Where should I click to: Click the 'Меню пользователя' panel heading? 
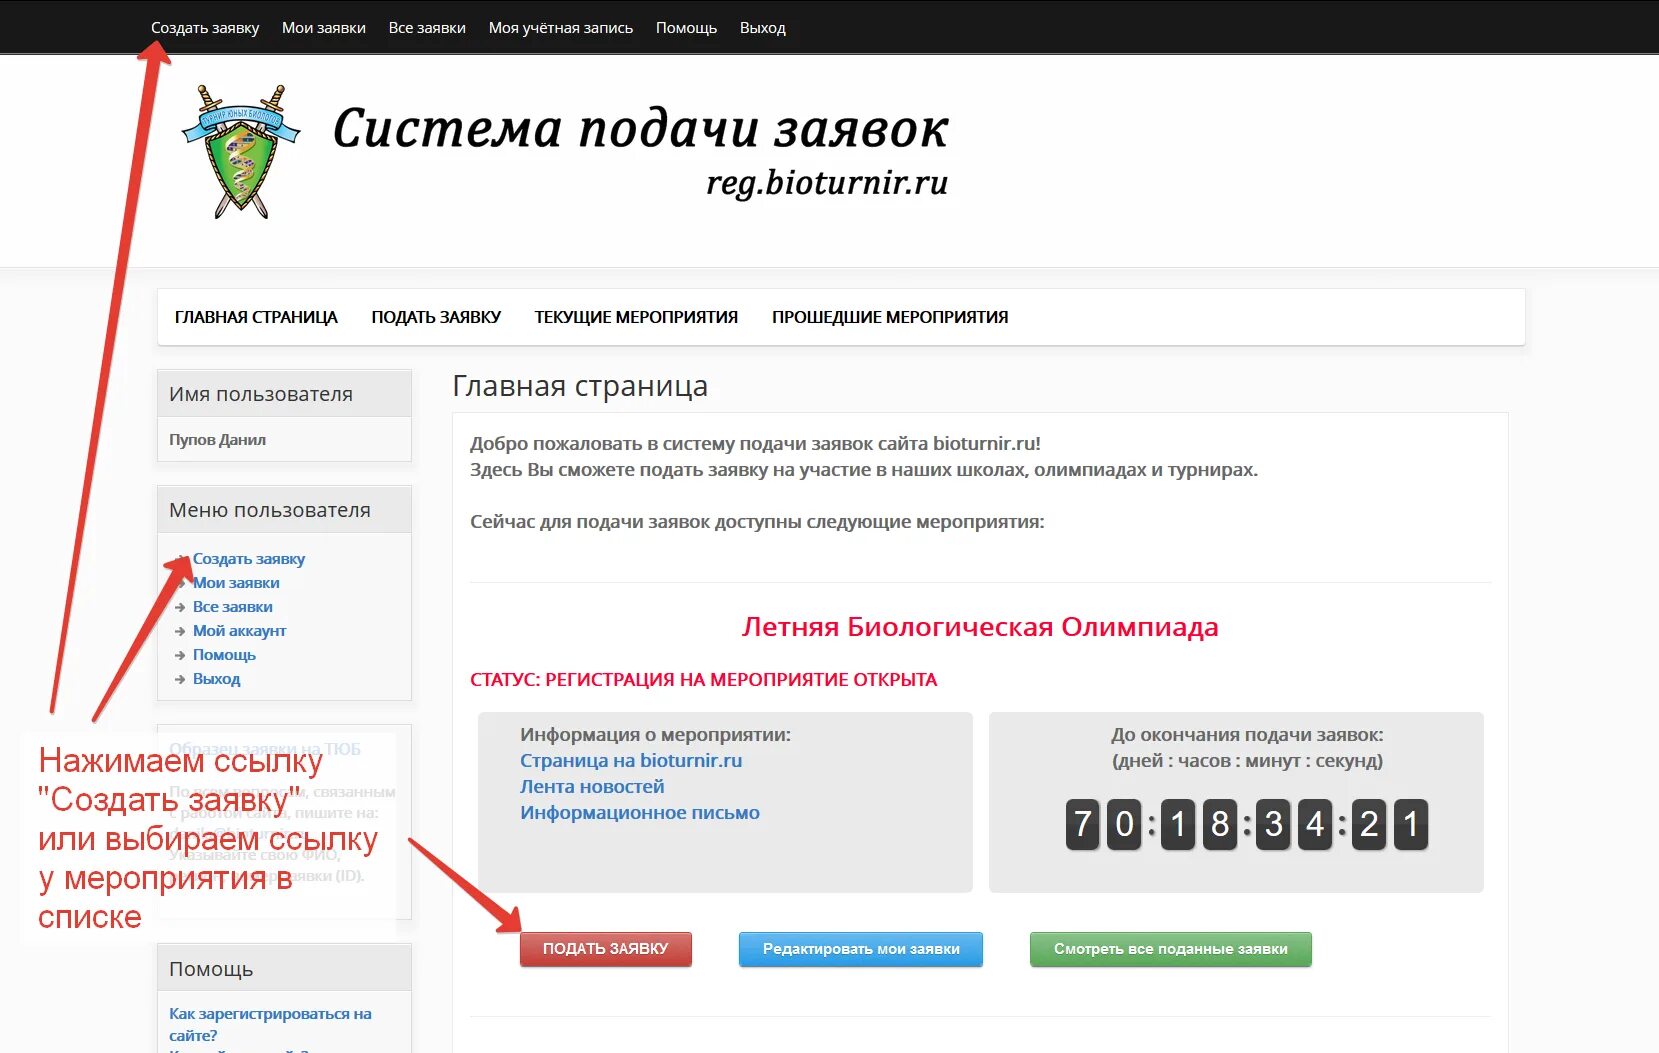pyautogui.click(x=270, y=510)
